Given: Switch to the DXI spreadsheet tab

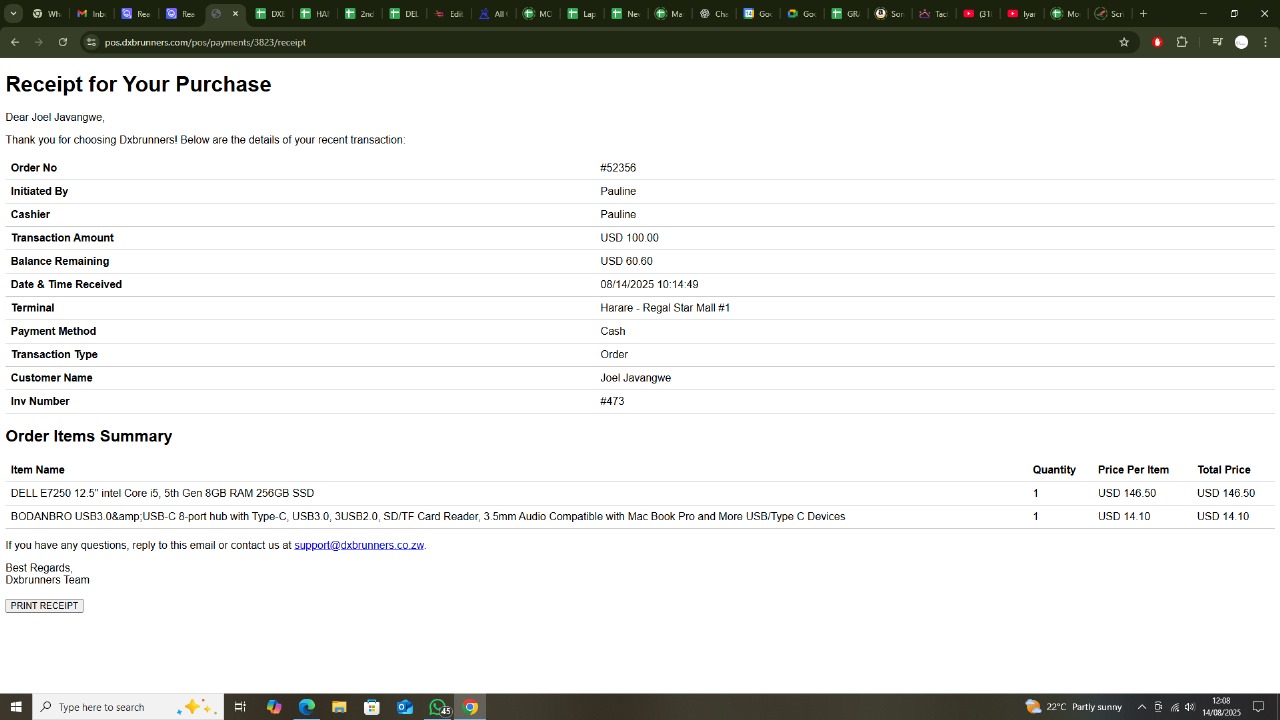Looking at the screenshot, I should click(x=270, y=14).
